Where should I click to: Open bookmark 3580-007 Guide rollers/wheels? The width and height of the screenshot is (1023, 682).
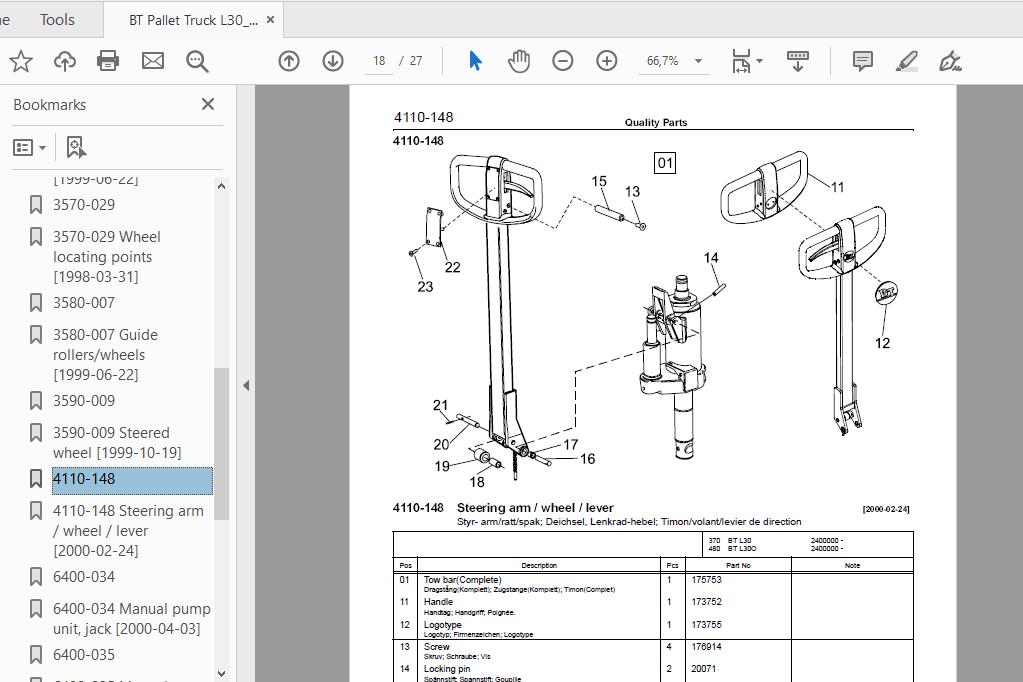coord(105,354)
